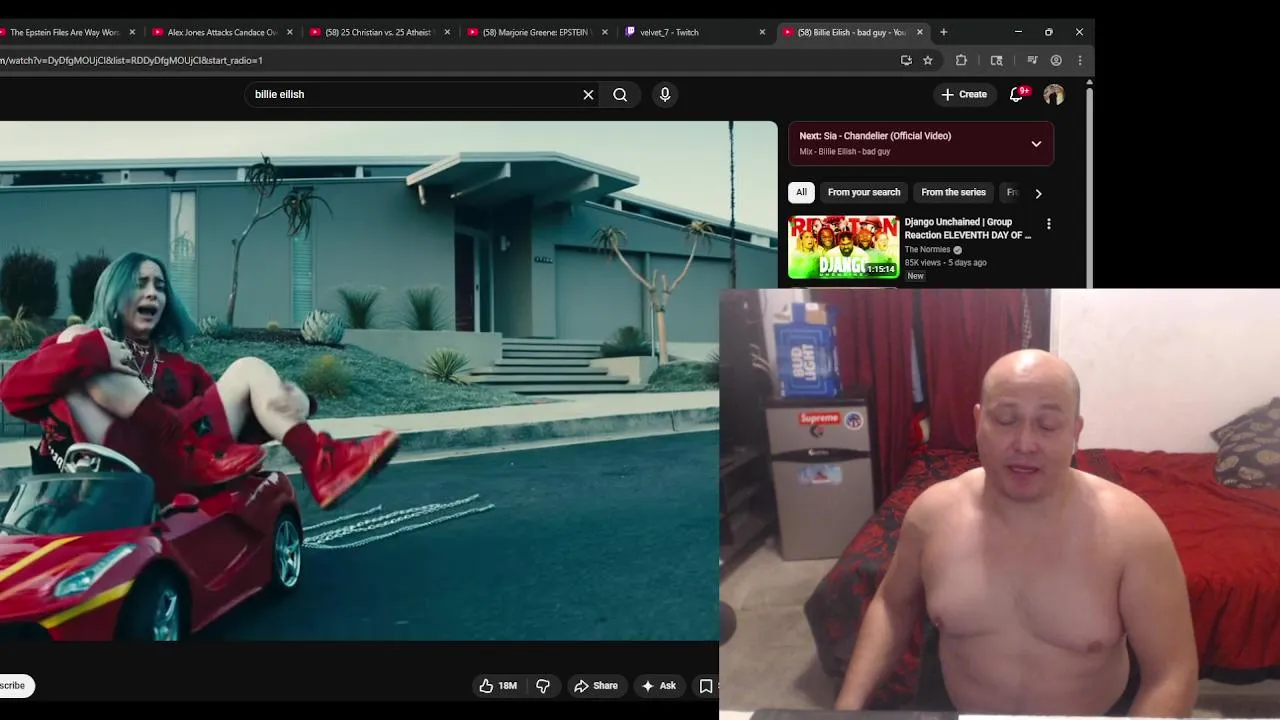Open the Ask AI button

point(659,686)
